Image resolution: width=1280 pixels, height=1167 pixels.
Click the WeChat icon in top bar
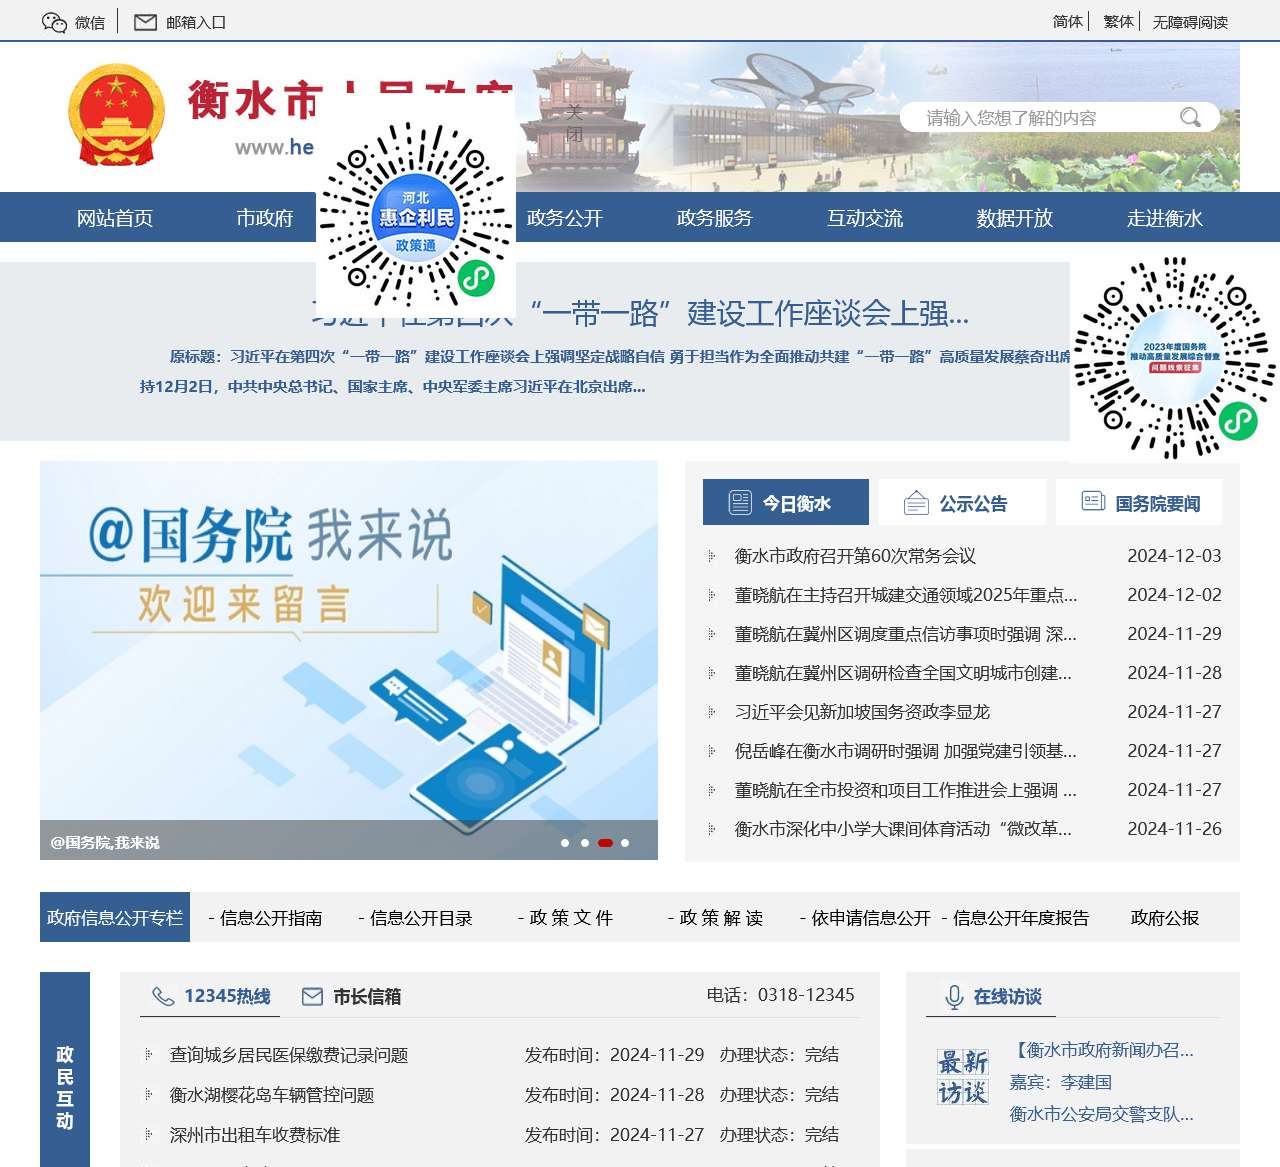click(54, 22)
